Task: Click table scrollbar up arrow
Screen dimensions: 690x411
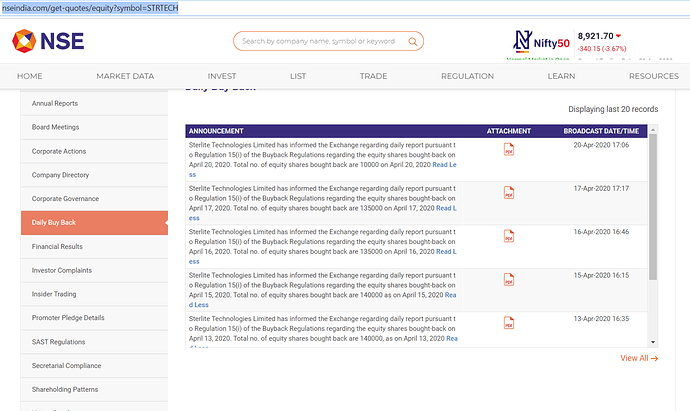Action: point(653,129)
